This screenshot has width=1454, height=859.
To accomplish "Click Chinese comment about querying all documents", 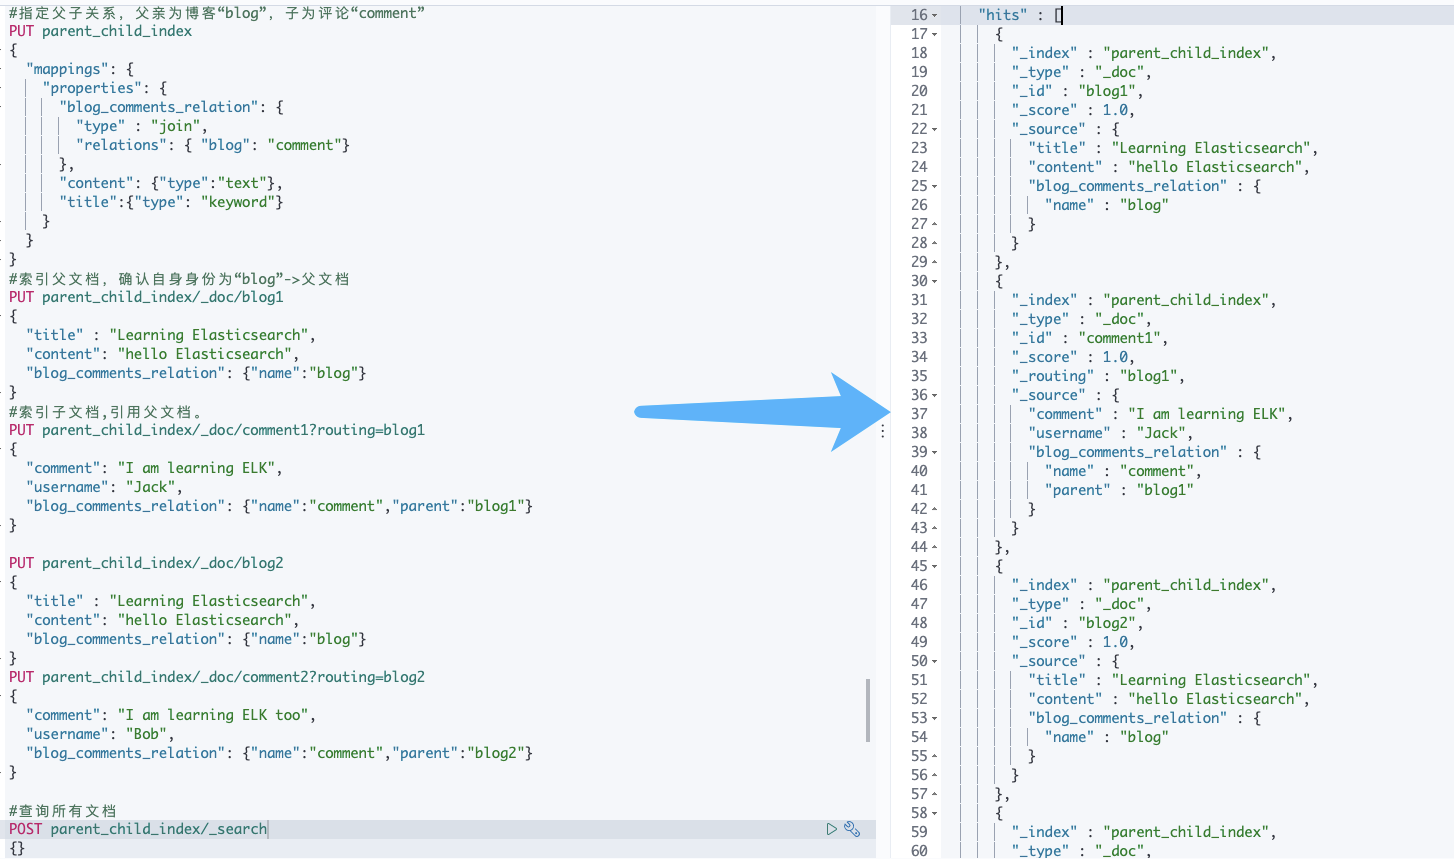I will pyautogui.click(x=62, y=810).
